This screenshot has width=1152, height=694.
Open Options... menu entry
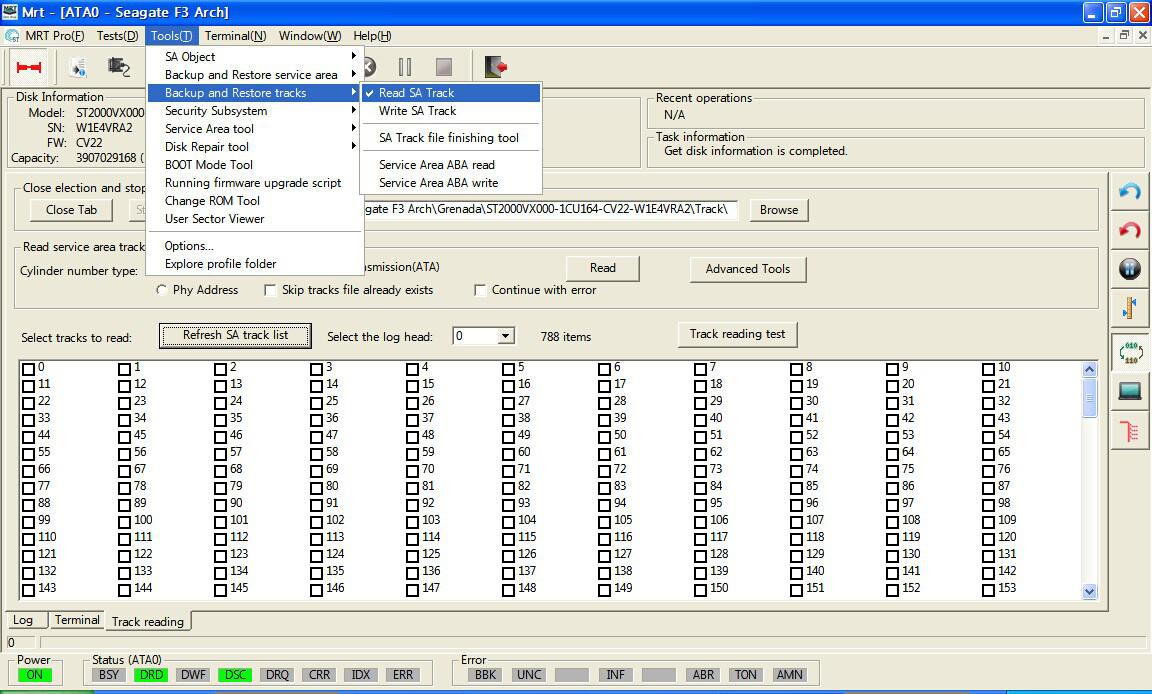(x=254, y=246)
